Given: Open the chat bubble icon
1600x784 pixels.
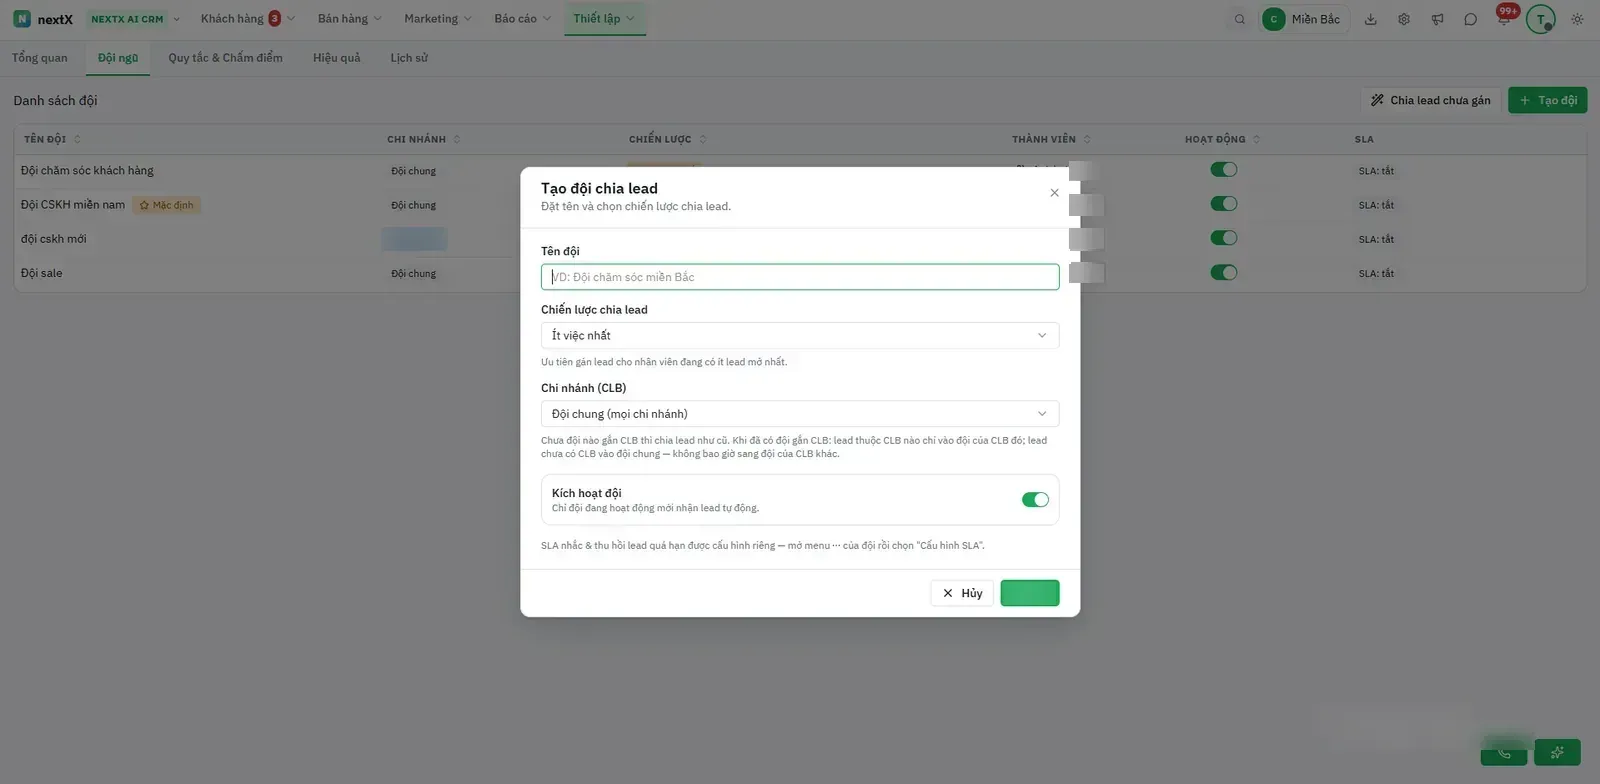Looking at the screenshot, I should (x=1470, y=19).
